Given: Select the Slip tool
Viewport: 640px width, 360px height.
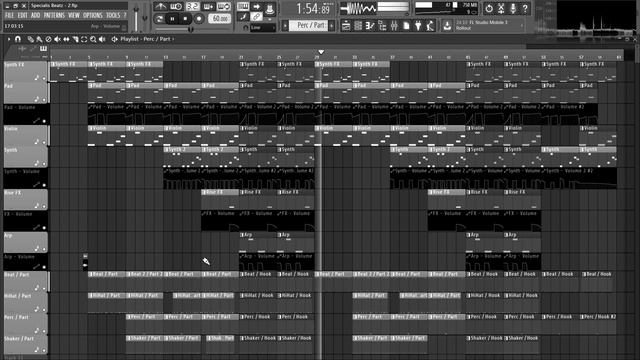Looking at the screenshot, I should pyautogui.click(x=66, y=39).
